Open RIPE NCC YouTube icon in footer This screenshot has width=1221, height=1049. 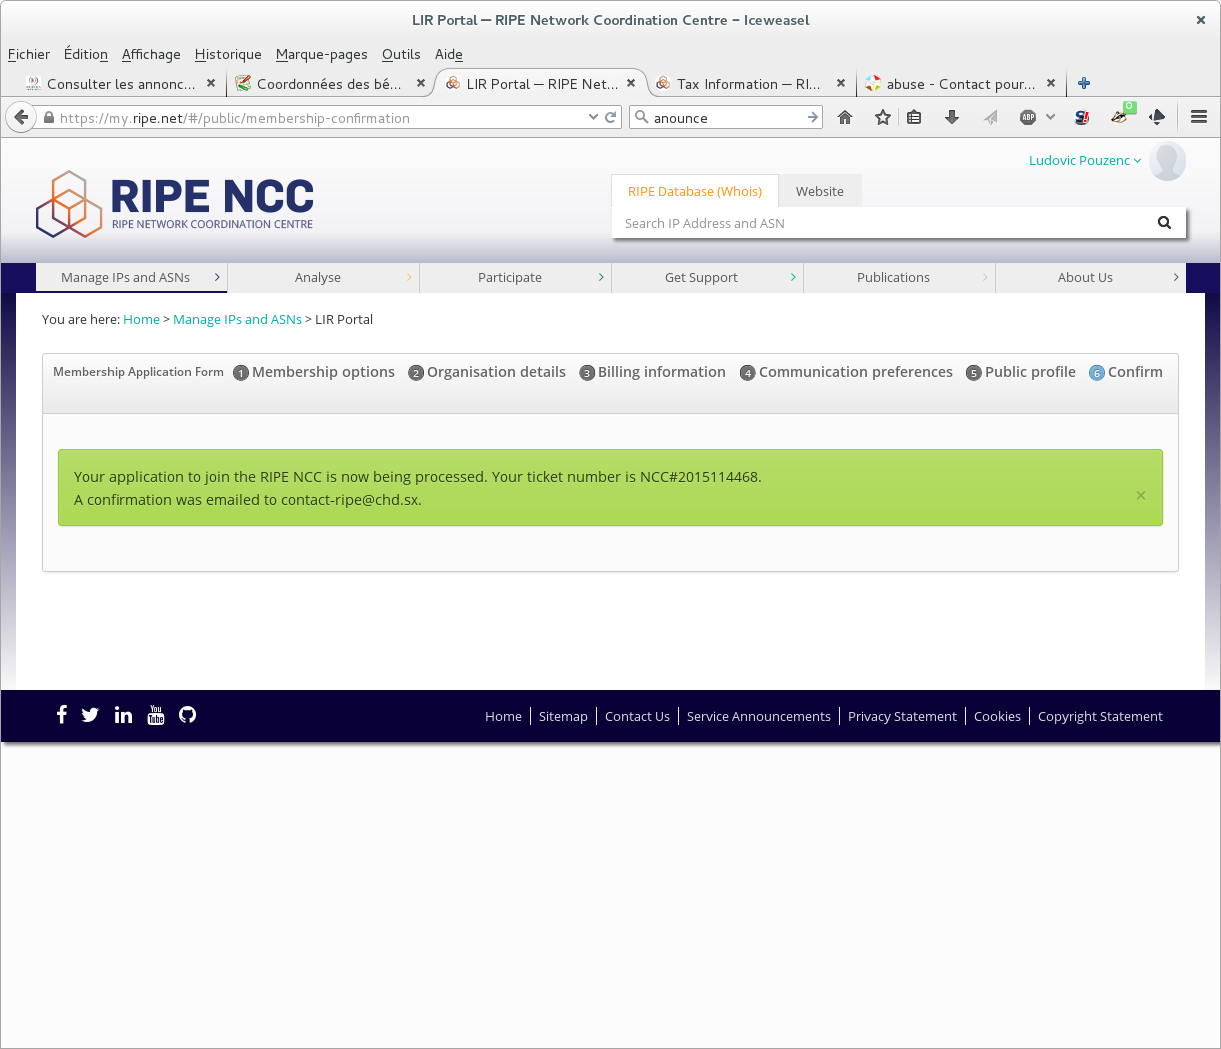(x=156, y=714)
